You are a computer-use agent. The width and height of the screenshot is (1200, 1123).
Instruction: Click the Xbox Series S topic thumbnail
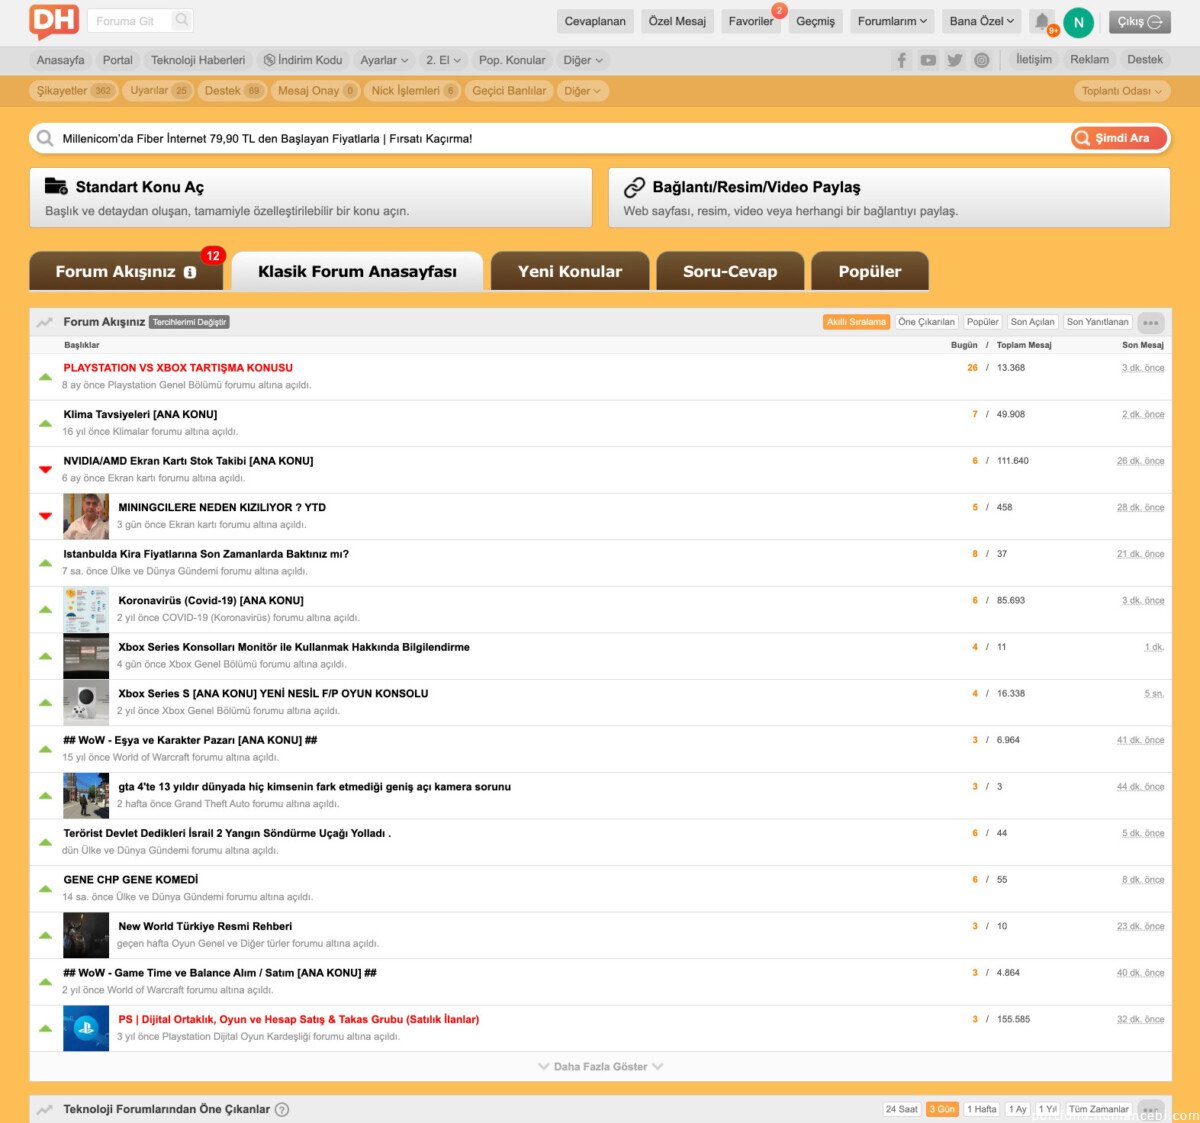[x=86, y=702]
